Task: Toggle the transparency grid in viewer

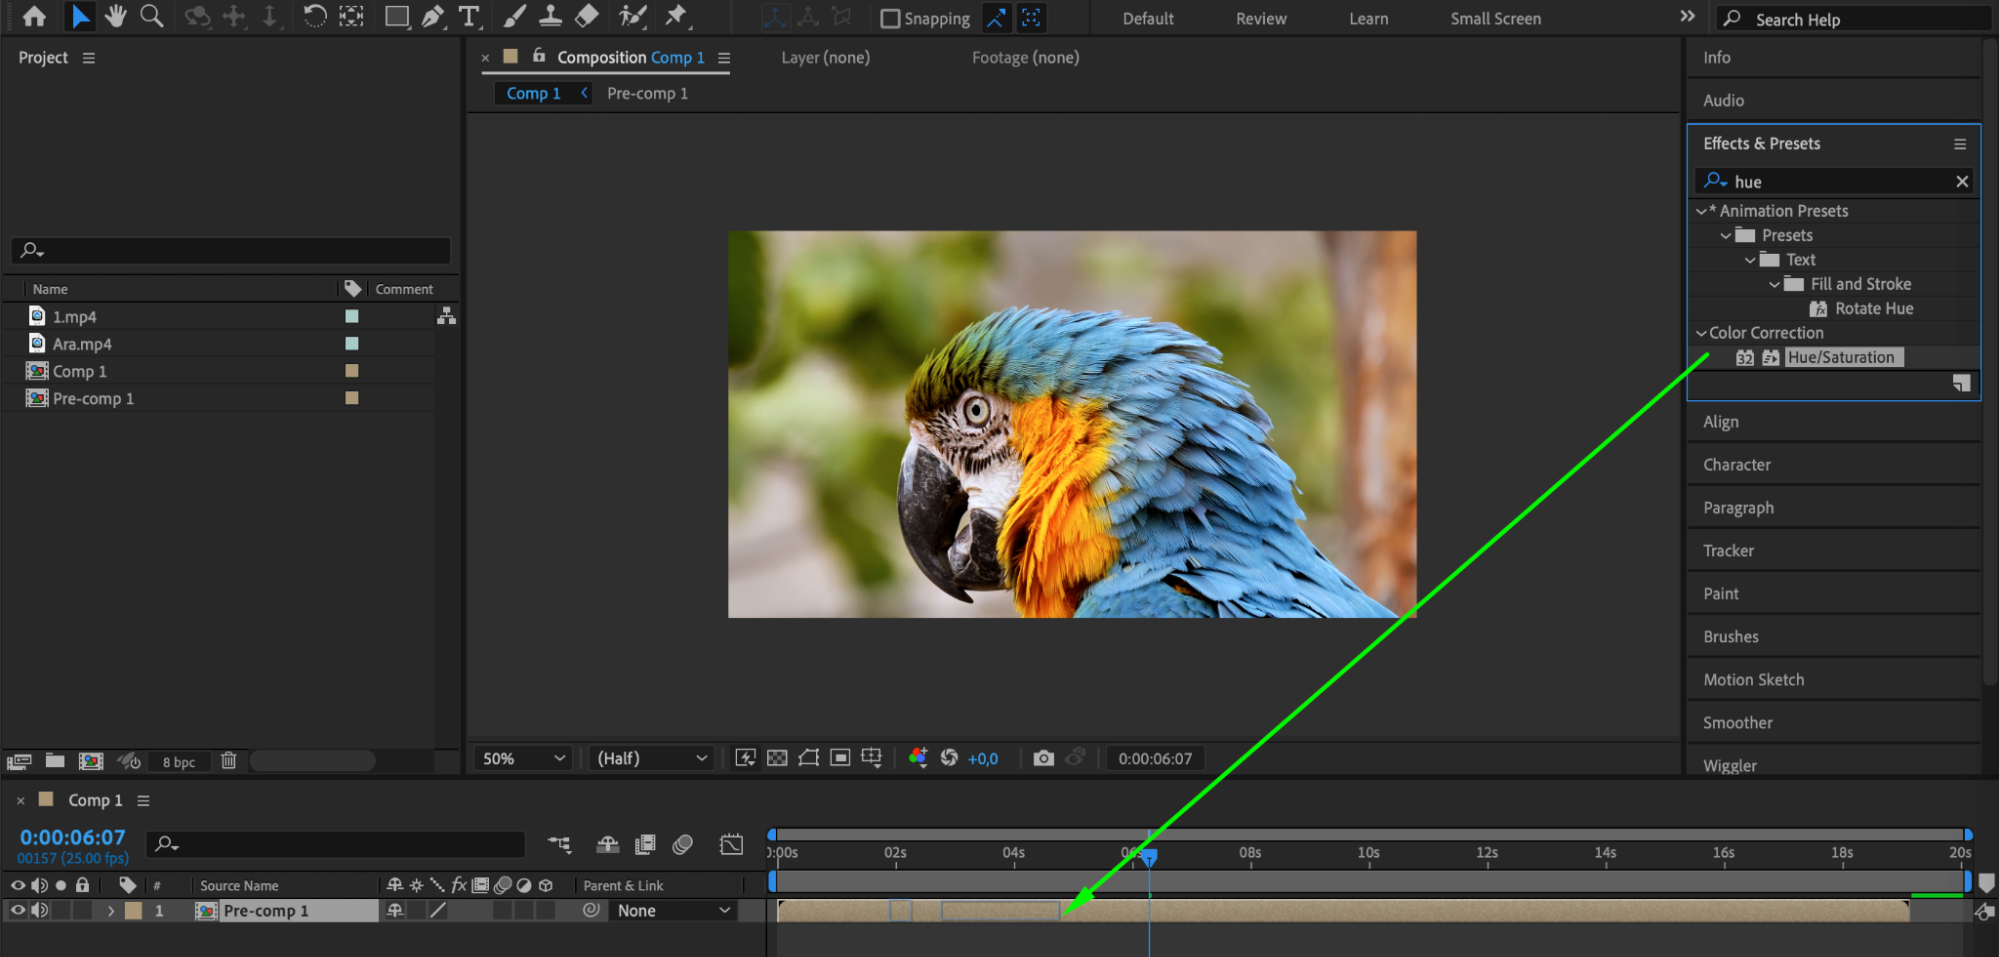Action: click(777, 758)
